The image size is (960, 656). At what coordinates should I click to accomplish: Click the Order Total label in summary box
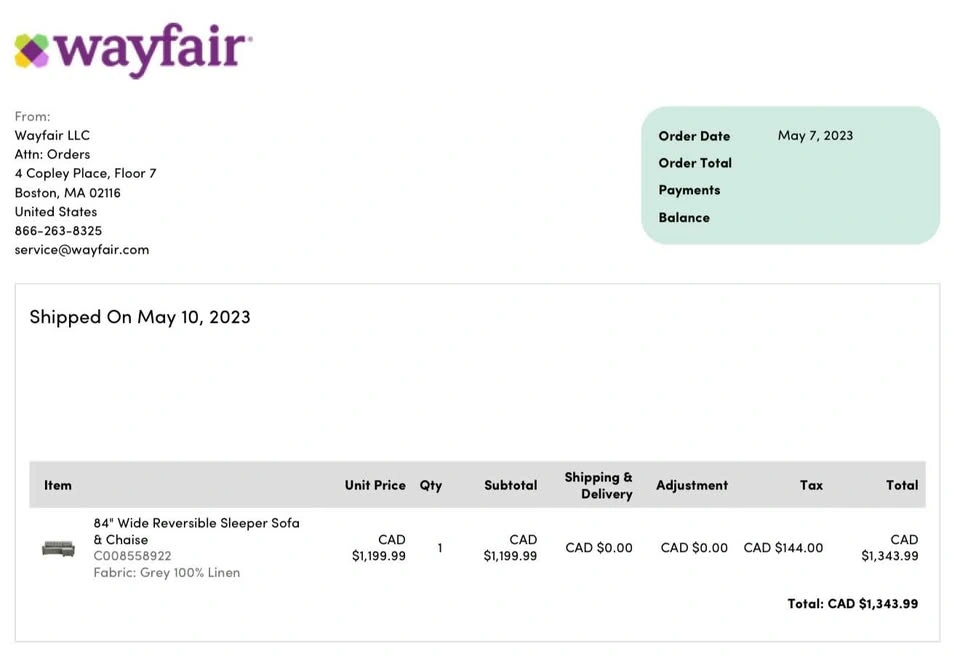point(695,163)
